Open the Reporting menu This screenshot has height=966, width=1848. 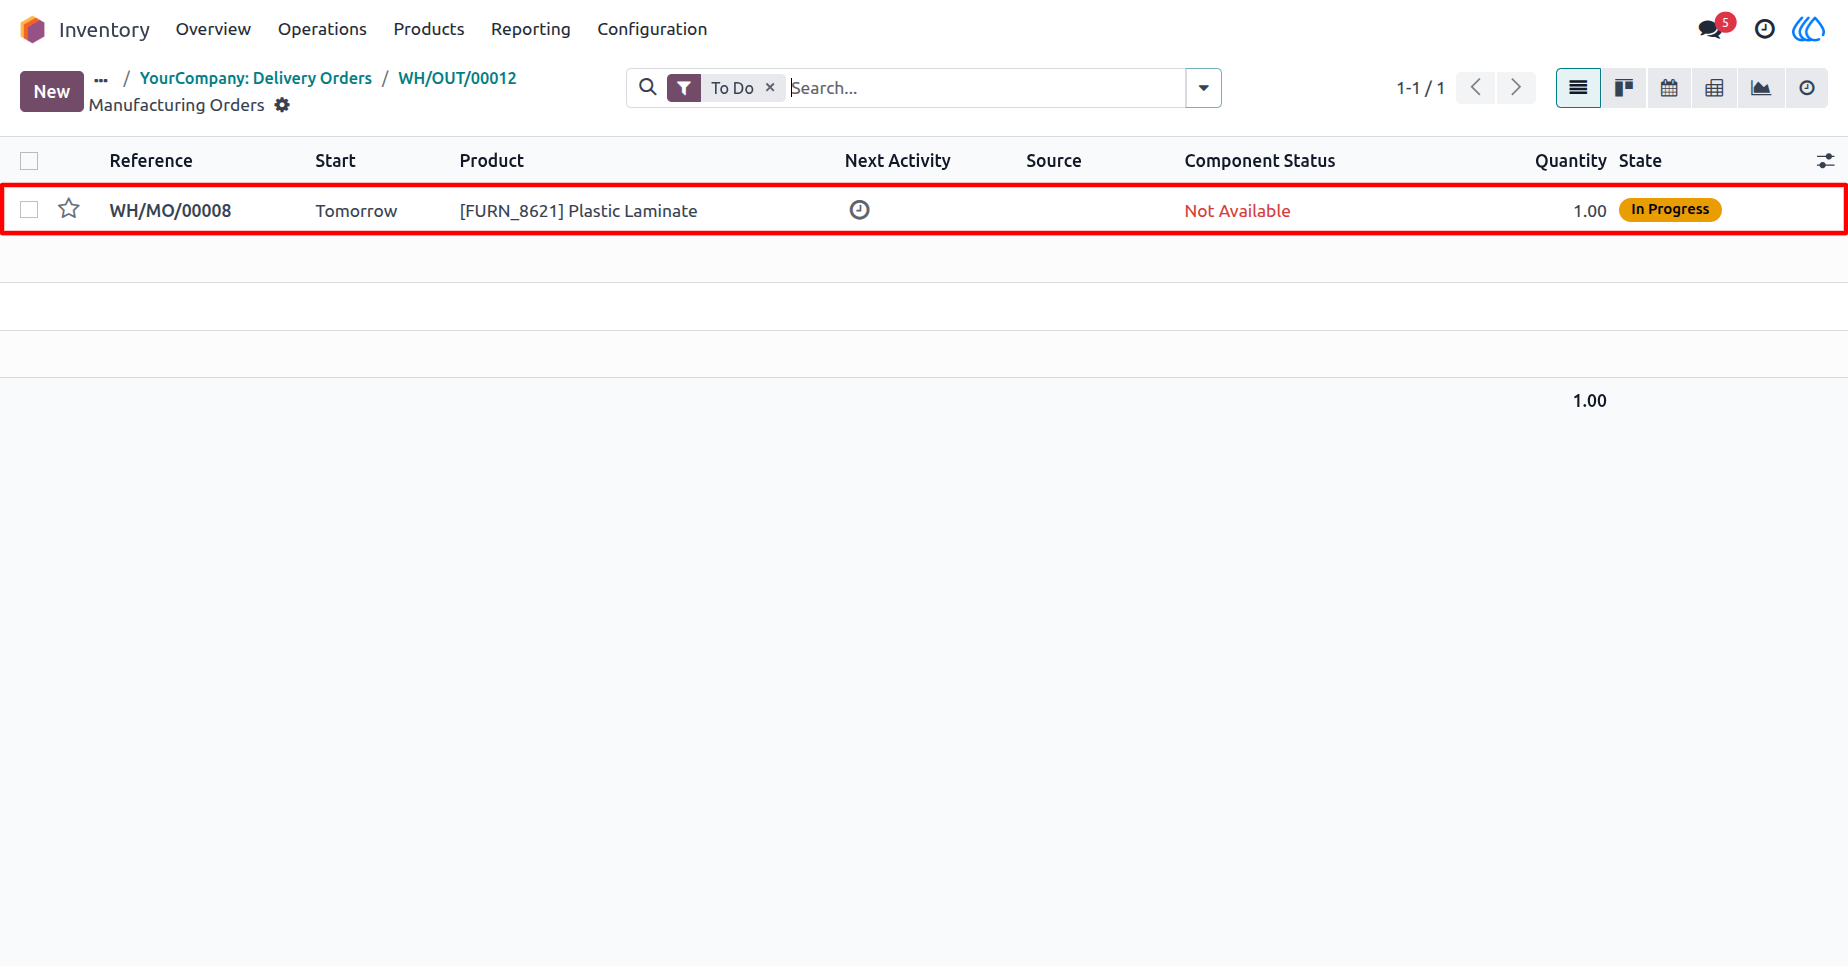[531, 29]
